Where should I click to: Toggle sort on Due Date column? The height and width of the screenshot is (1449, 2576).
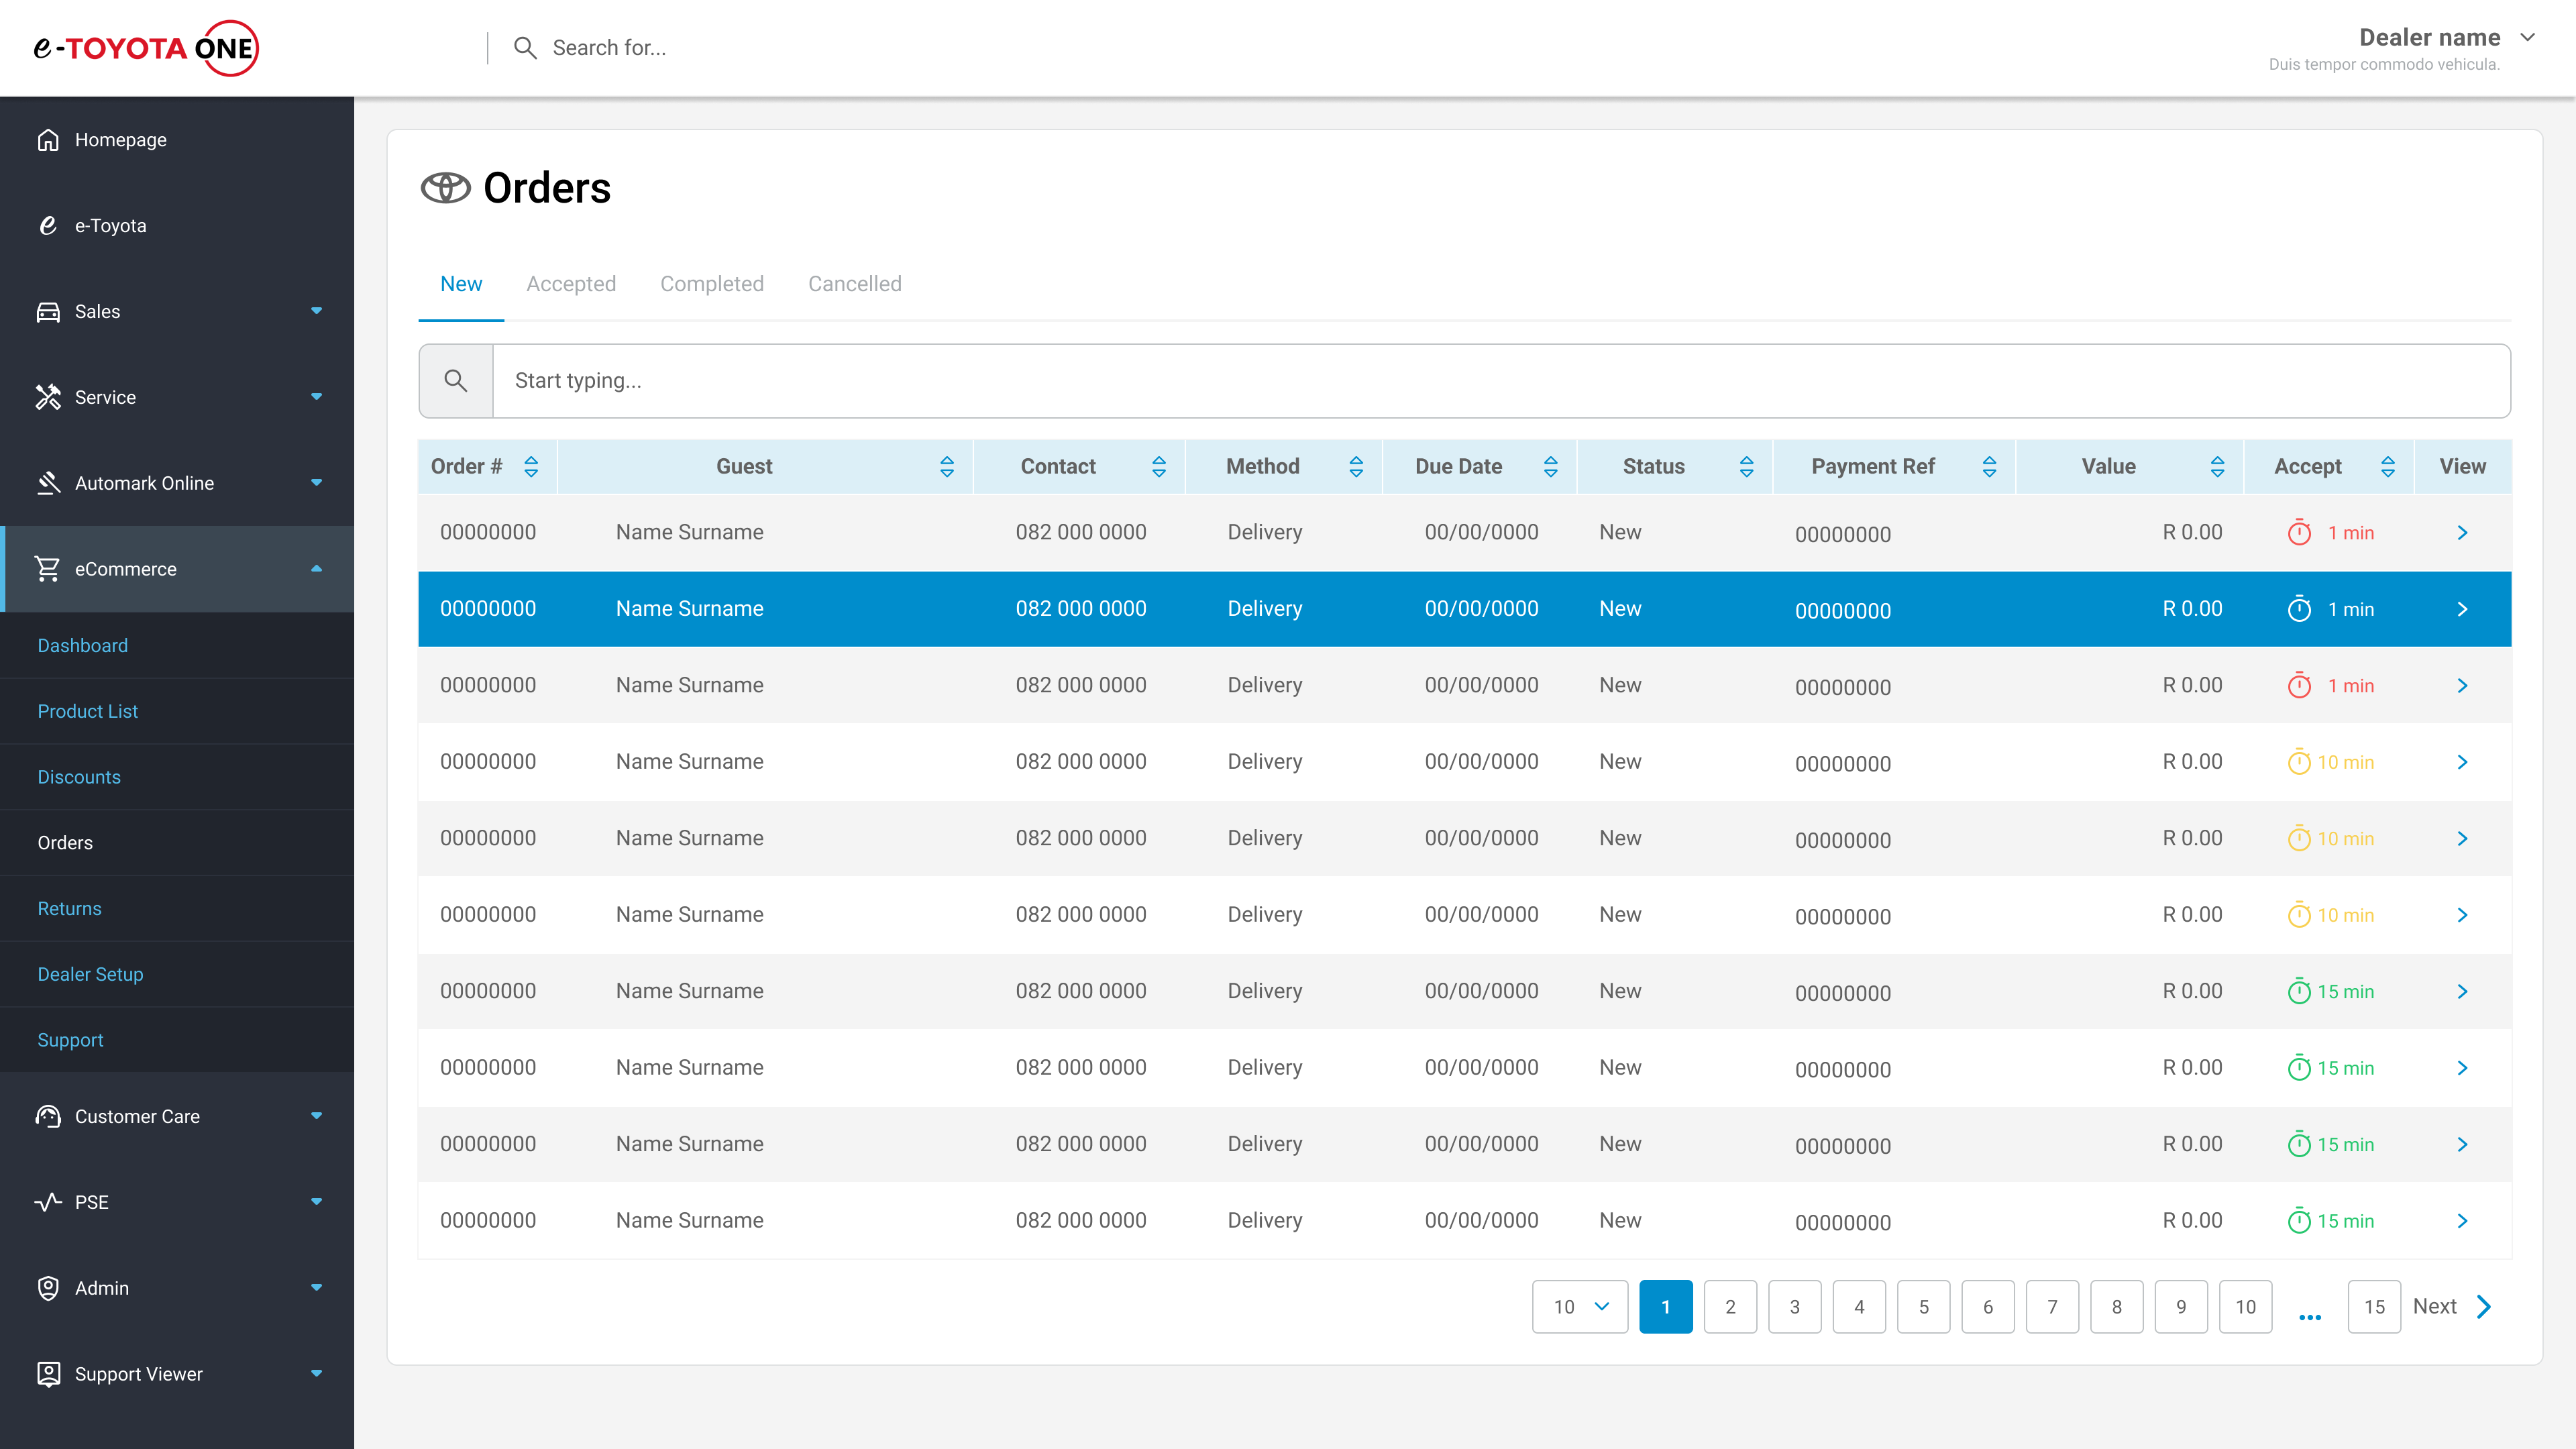tap(1550, 467)
